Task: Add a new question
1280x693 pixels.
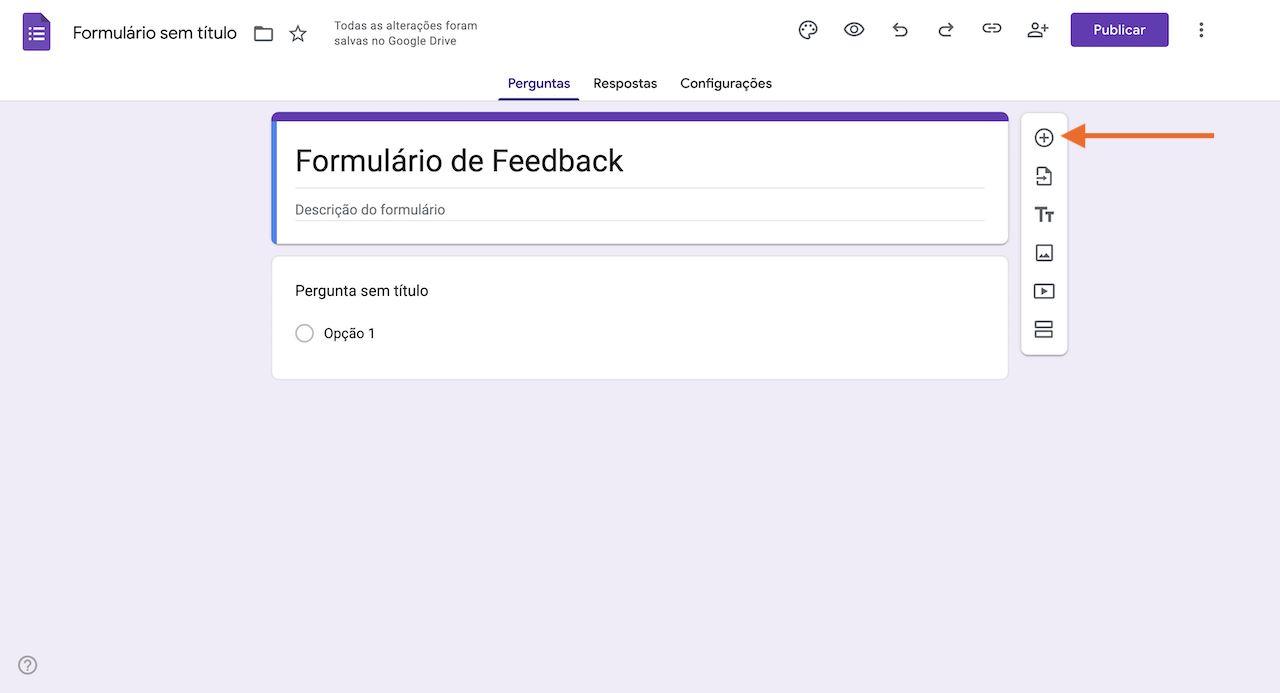Action: click(1044, 137)
